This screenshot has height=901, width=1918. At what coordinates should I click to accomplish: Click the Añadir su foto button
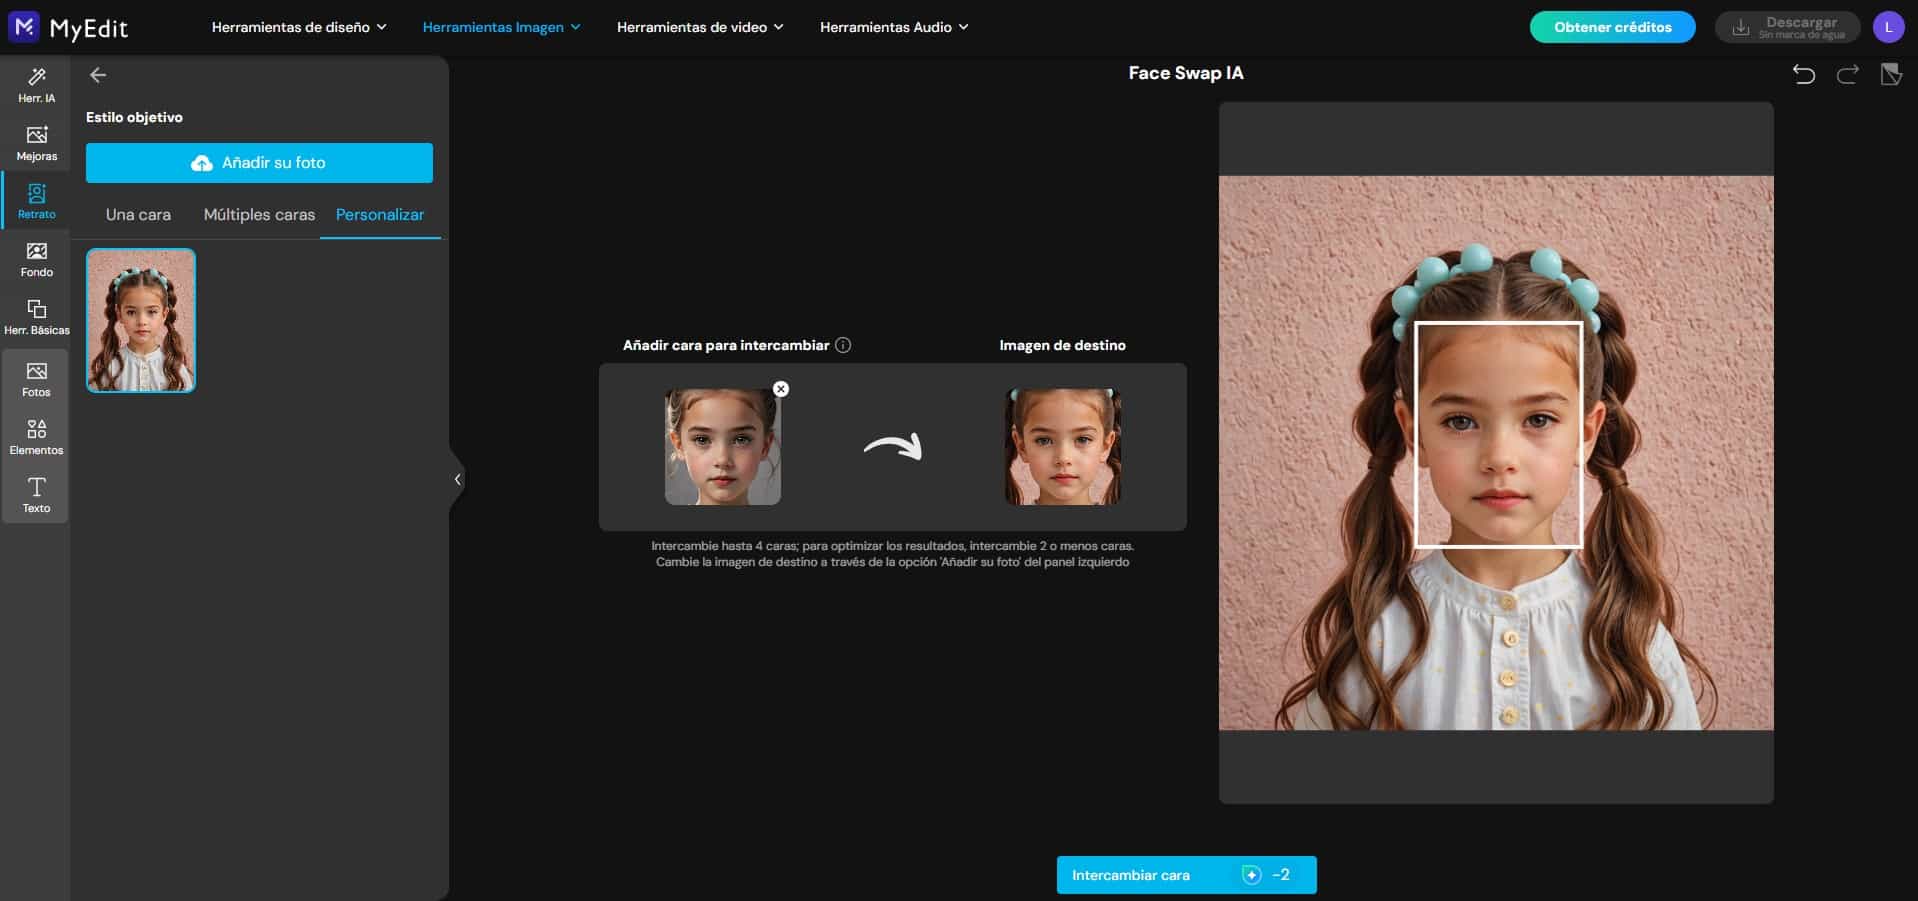click(259, 163)
